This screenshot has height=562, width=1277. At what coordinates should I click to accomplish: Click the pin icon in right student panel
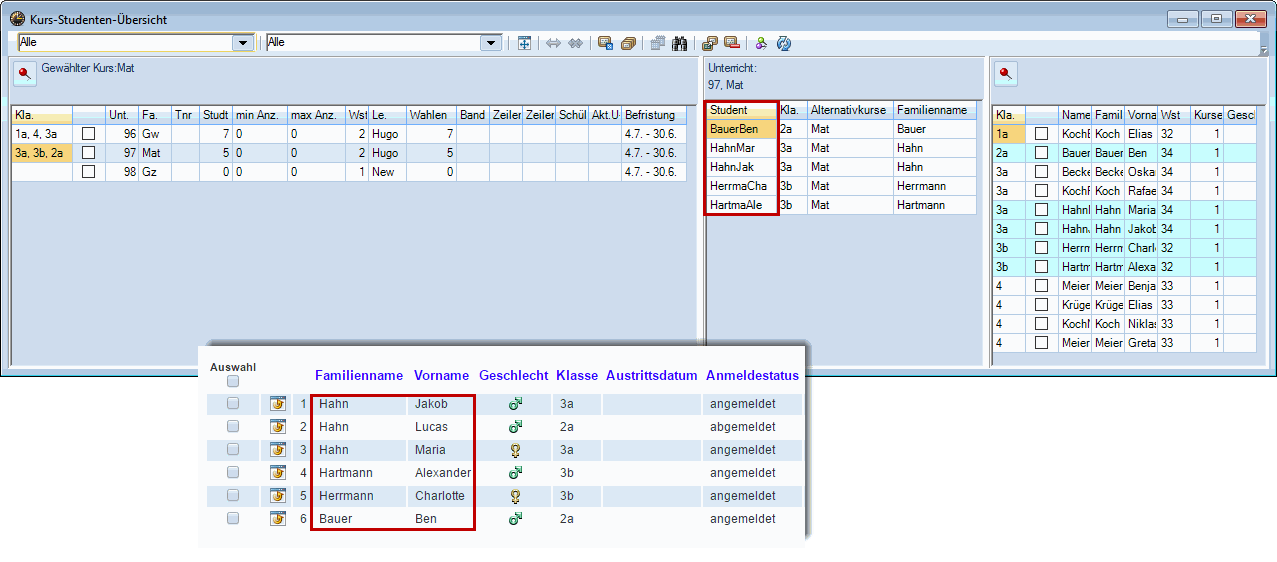(x=1005, y=74)
